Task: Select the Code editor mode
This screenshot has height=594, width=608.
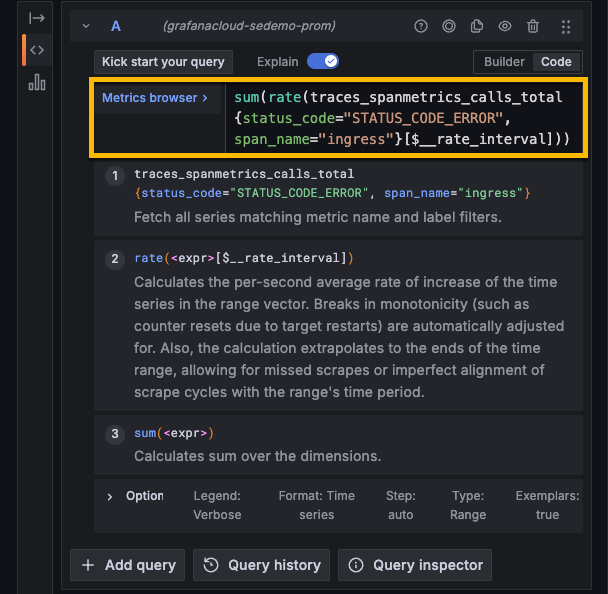Action: (x=556, y=61)
